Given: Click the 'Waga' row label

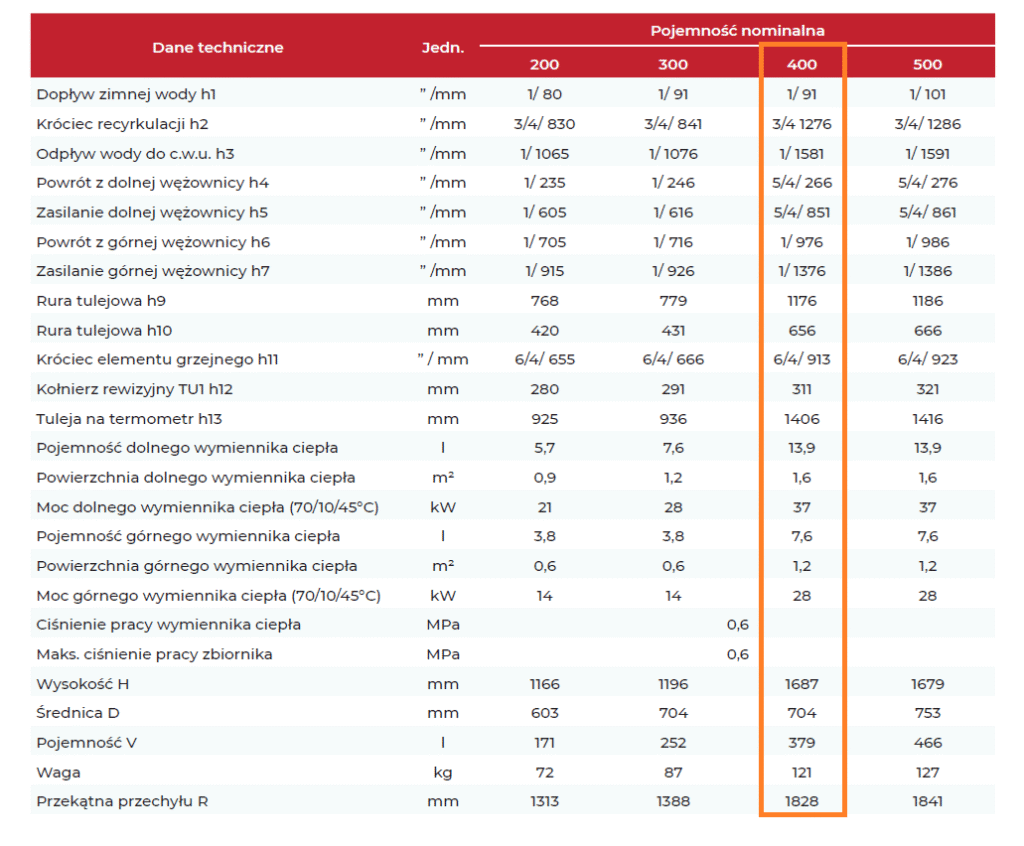Looking at the screenshot, I should coord(58,772).
